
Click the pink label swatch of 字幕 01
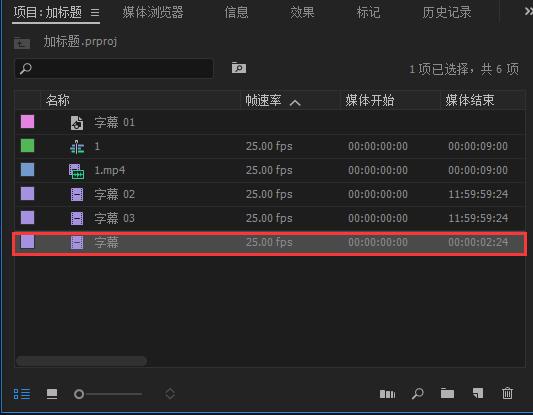pyautogui.click(x=28, y=122)
